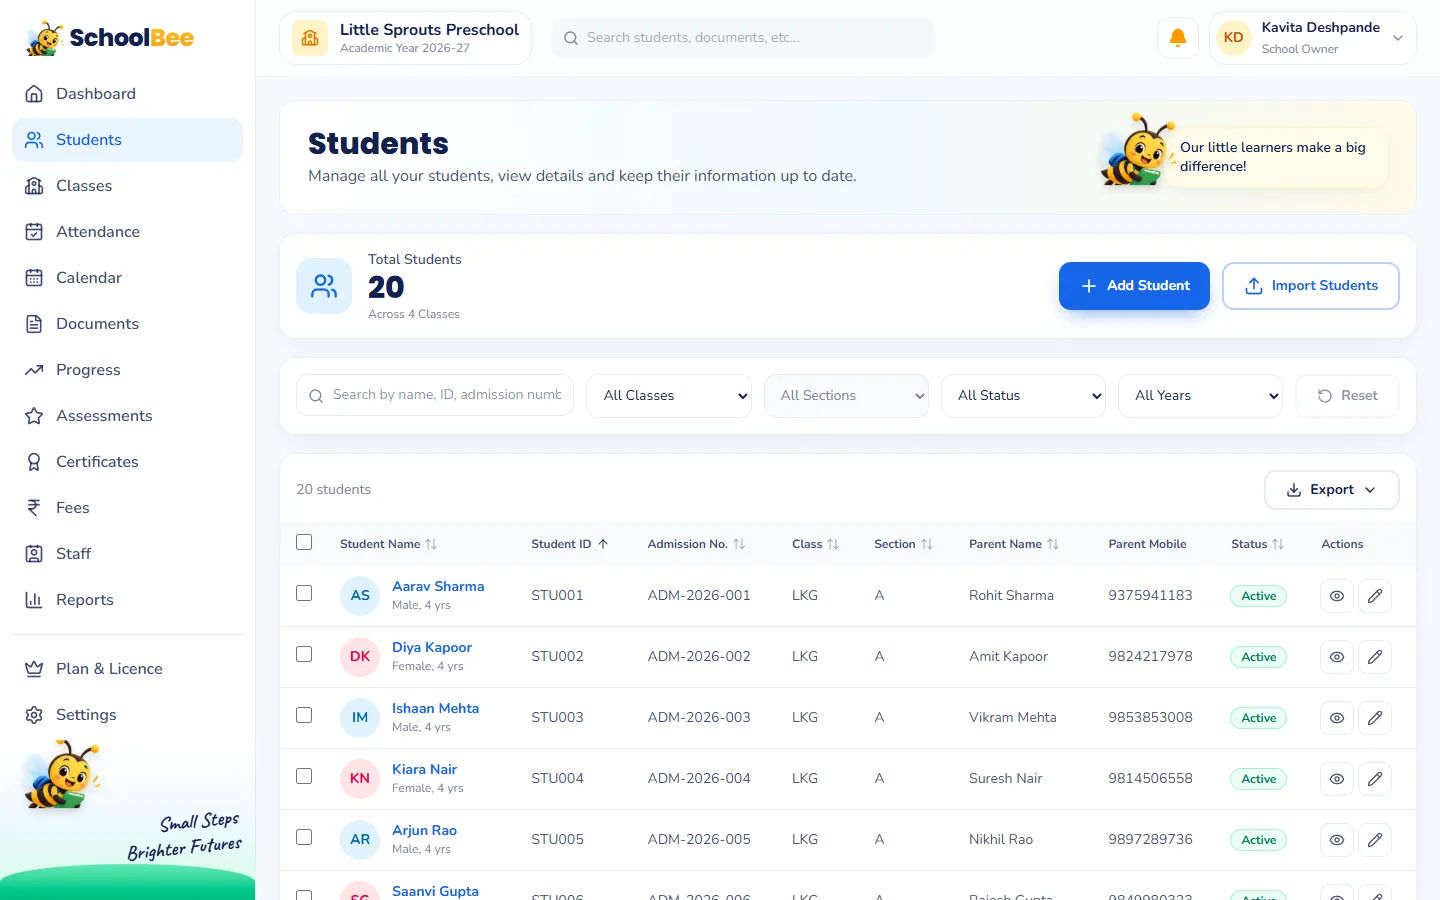Edit Diya Kapoor using pencil icon
Viewport: 1440px width, 900px height.
pos(1375,657)
